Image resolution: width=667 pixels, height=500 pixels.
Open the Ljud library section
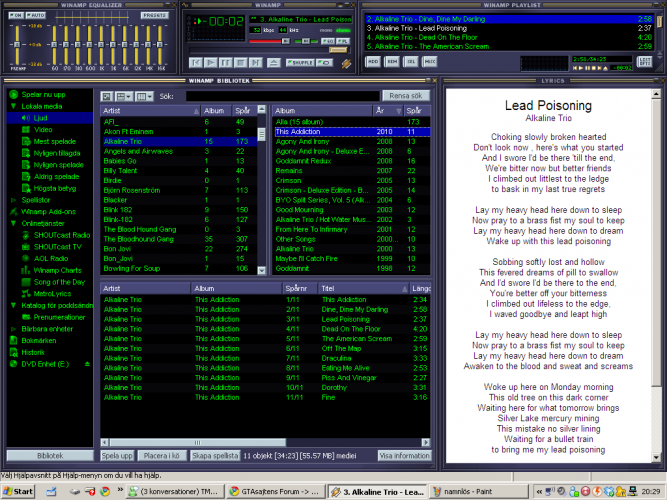click(x=41, y=118)
